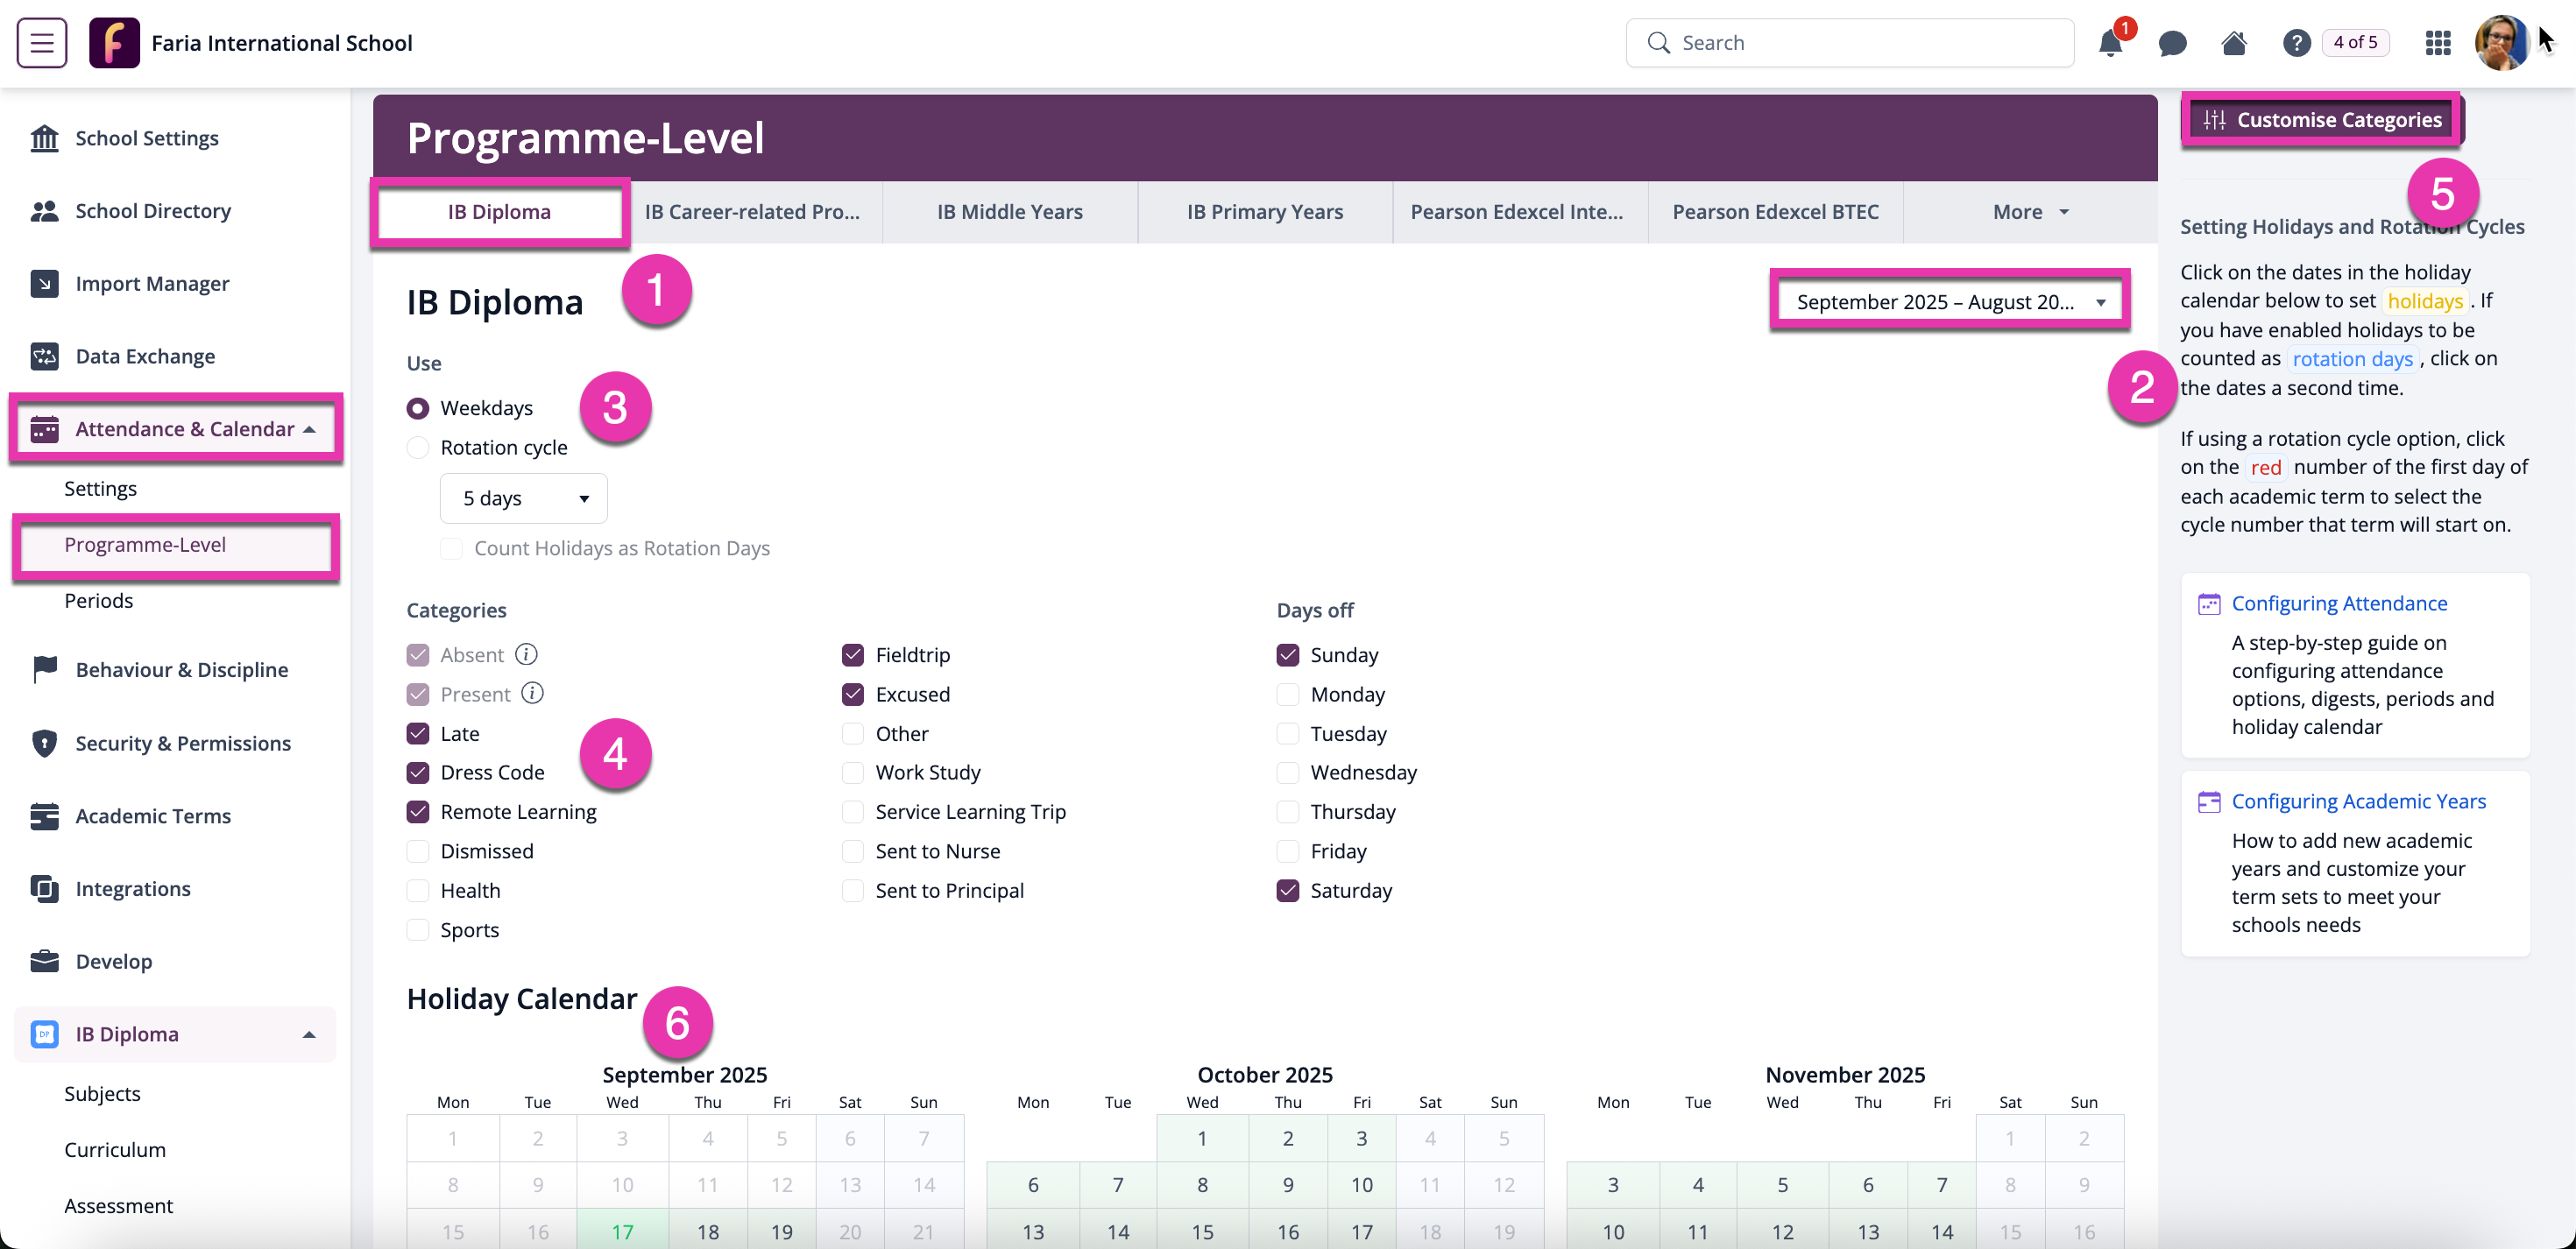The width and height of the screenshot is (2576, 1249).
Task: Click the Develop briefcase icon
Action: coord(44,961)
